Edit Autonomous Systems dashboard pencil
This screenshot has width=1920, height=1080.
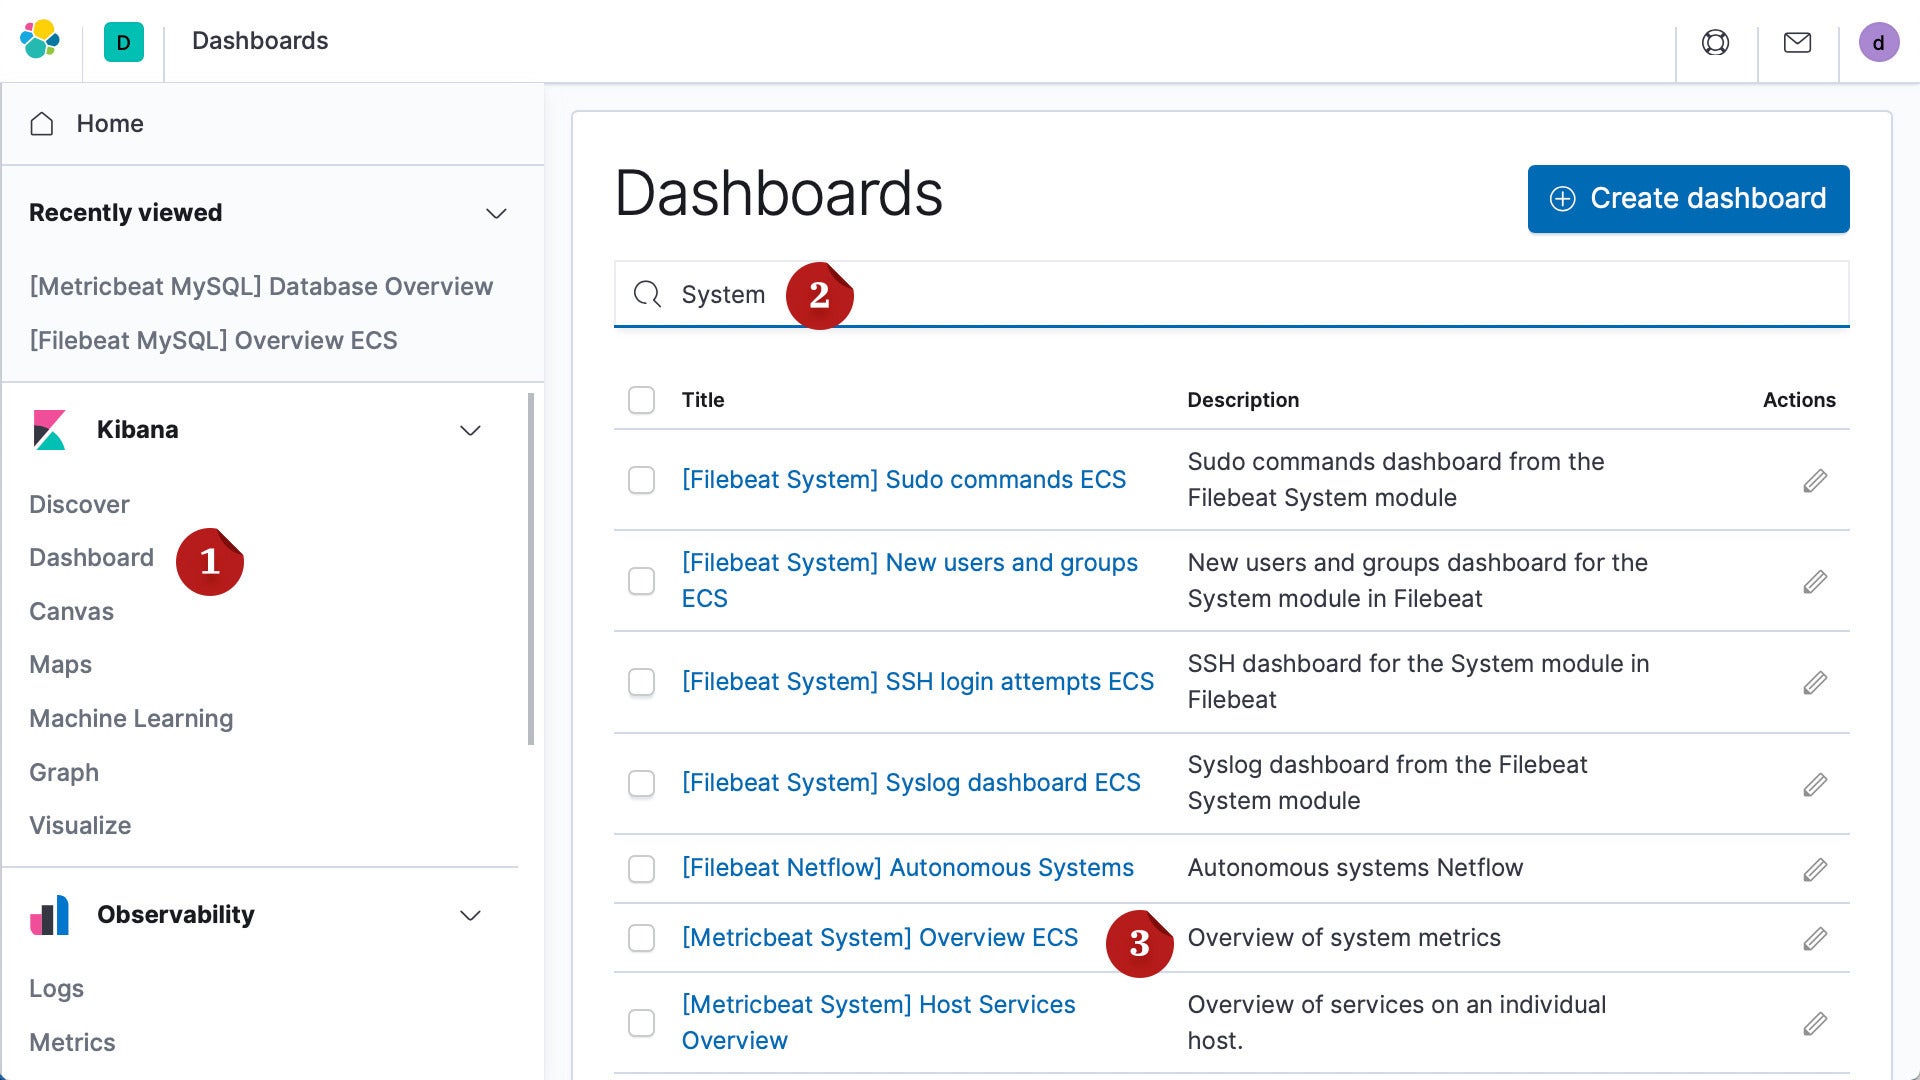pos(1815,870)
